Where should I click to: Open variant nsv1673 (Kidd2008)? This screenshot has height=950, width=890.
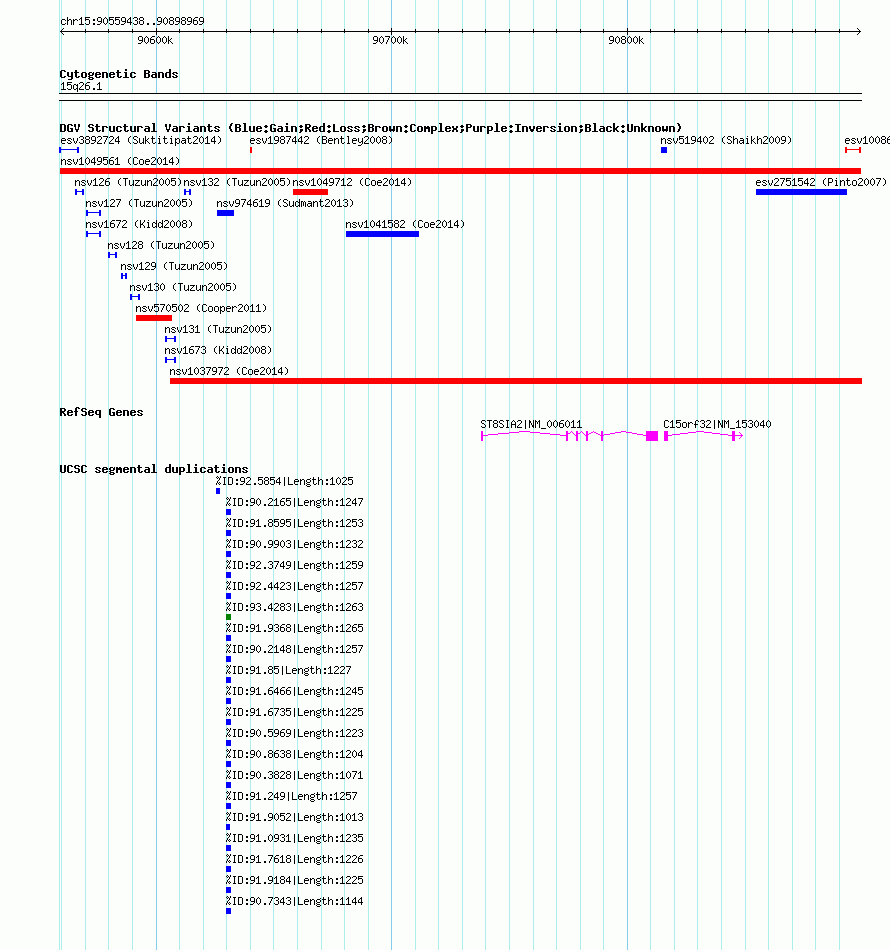coord(218,350)
